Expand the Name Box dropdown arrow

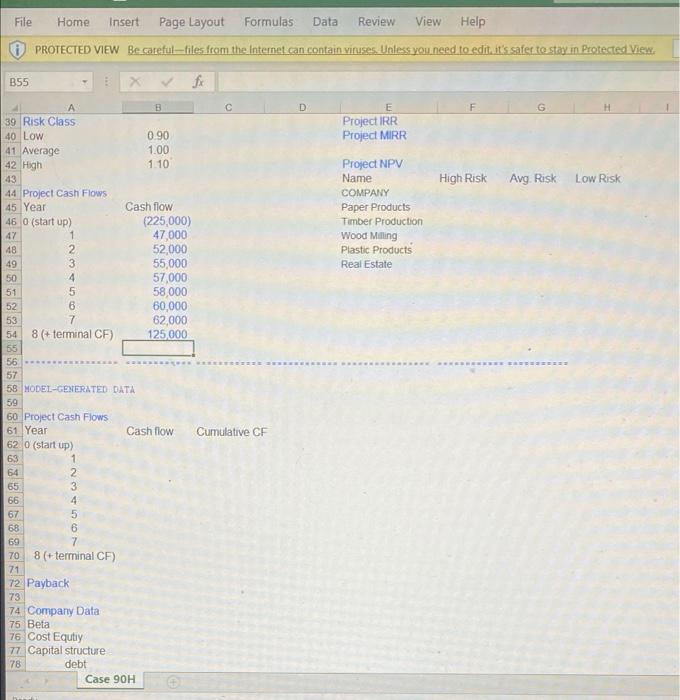pos(84,82)
